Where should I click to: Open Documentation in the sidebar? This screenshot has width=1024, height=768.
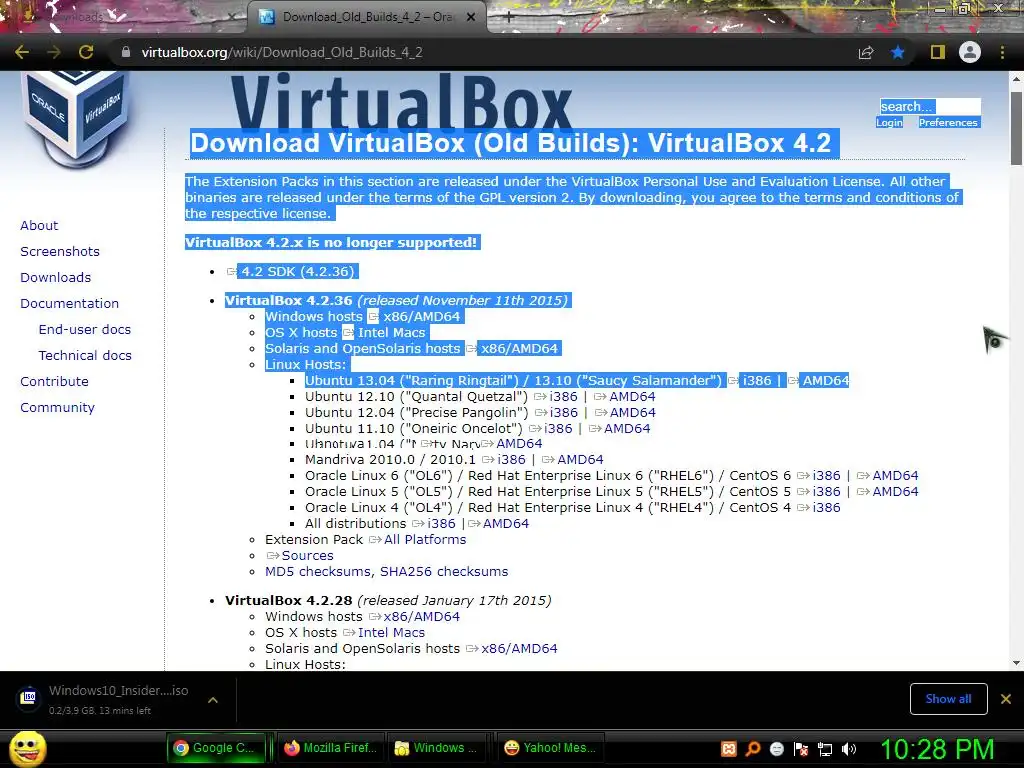click(69, 304)
